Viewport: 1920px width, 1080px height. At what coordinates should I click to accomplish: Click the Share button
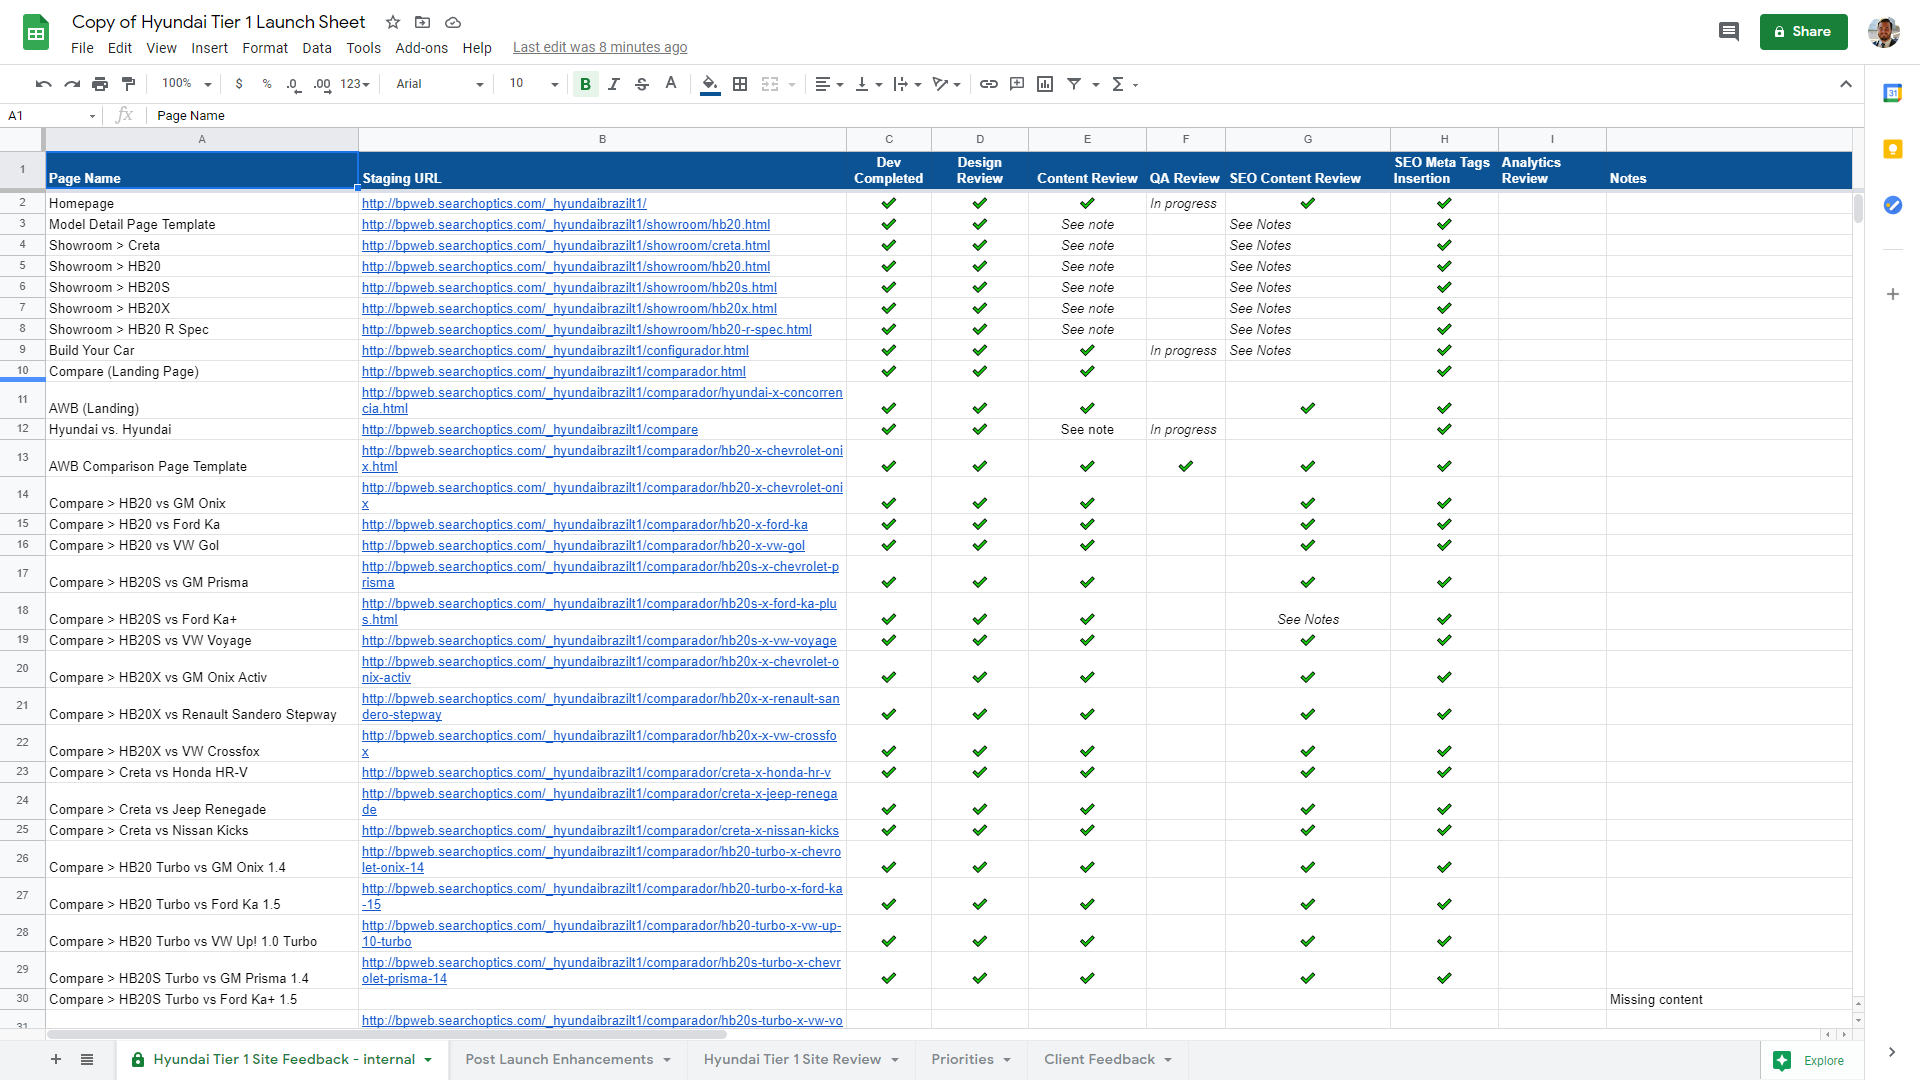(1803, 32)
